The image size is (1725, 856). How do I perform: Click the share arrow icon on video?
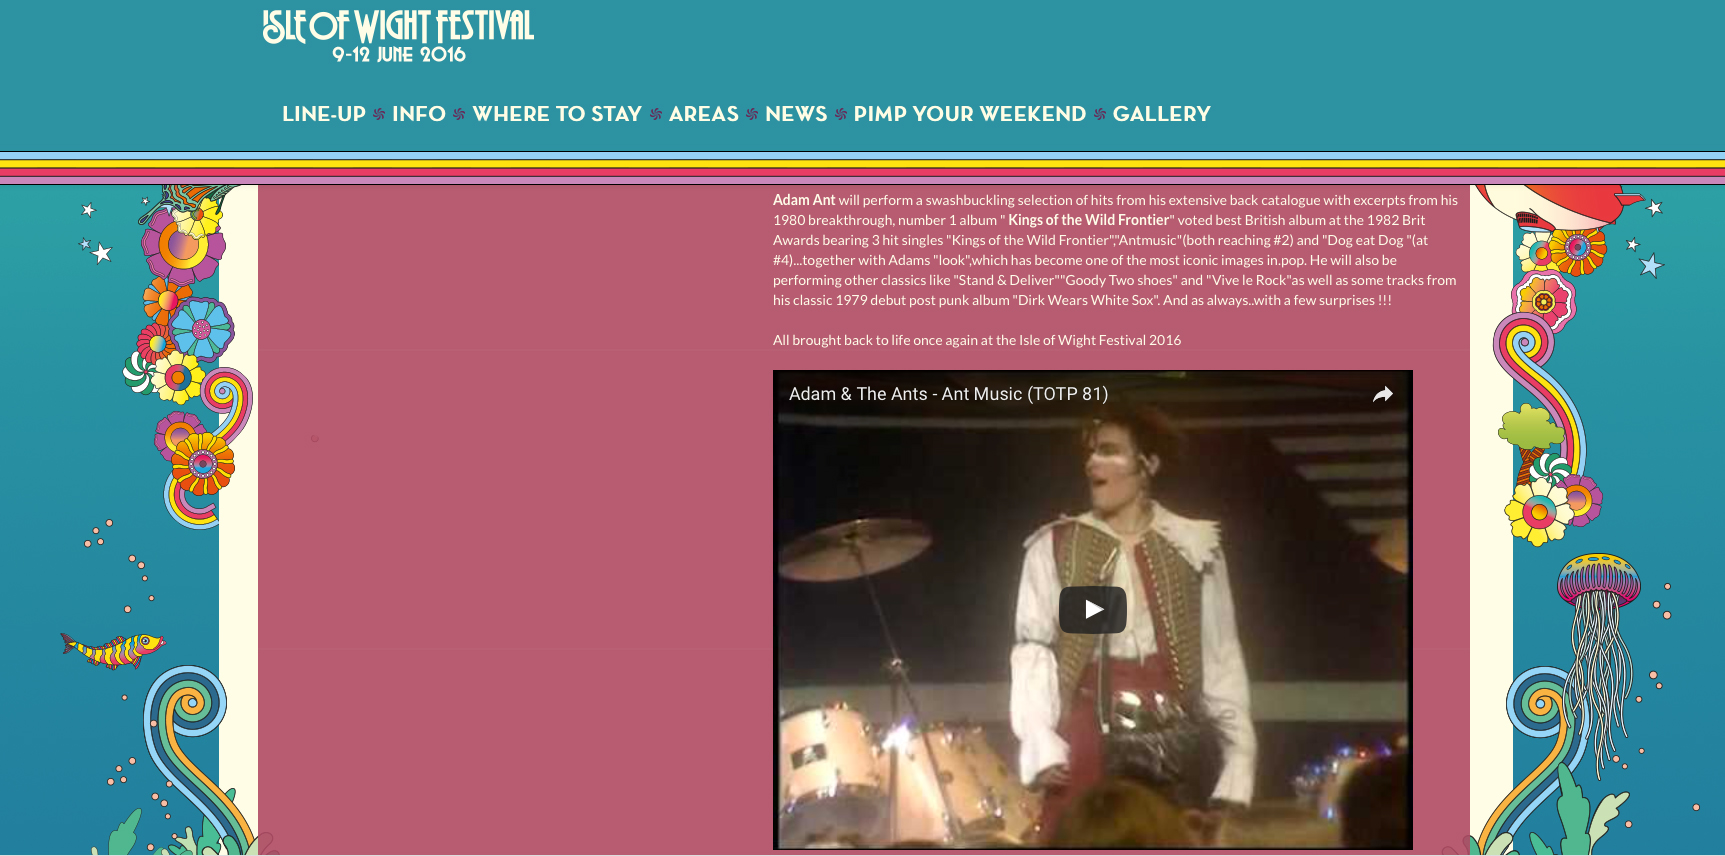coord(1382,394)
